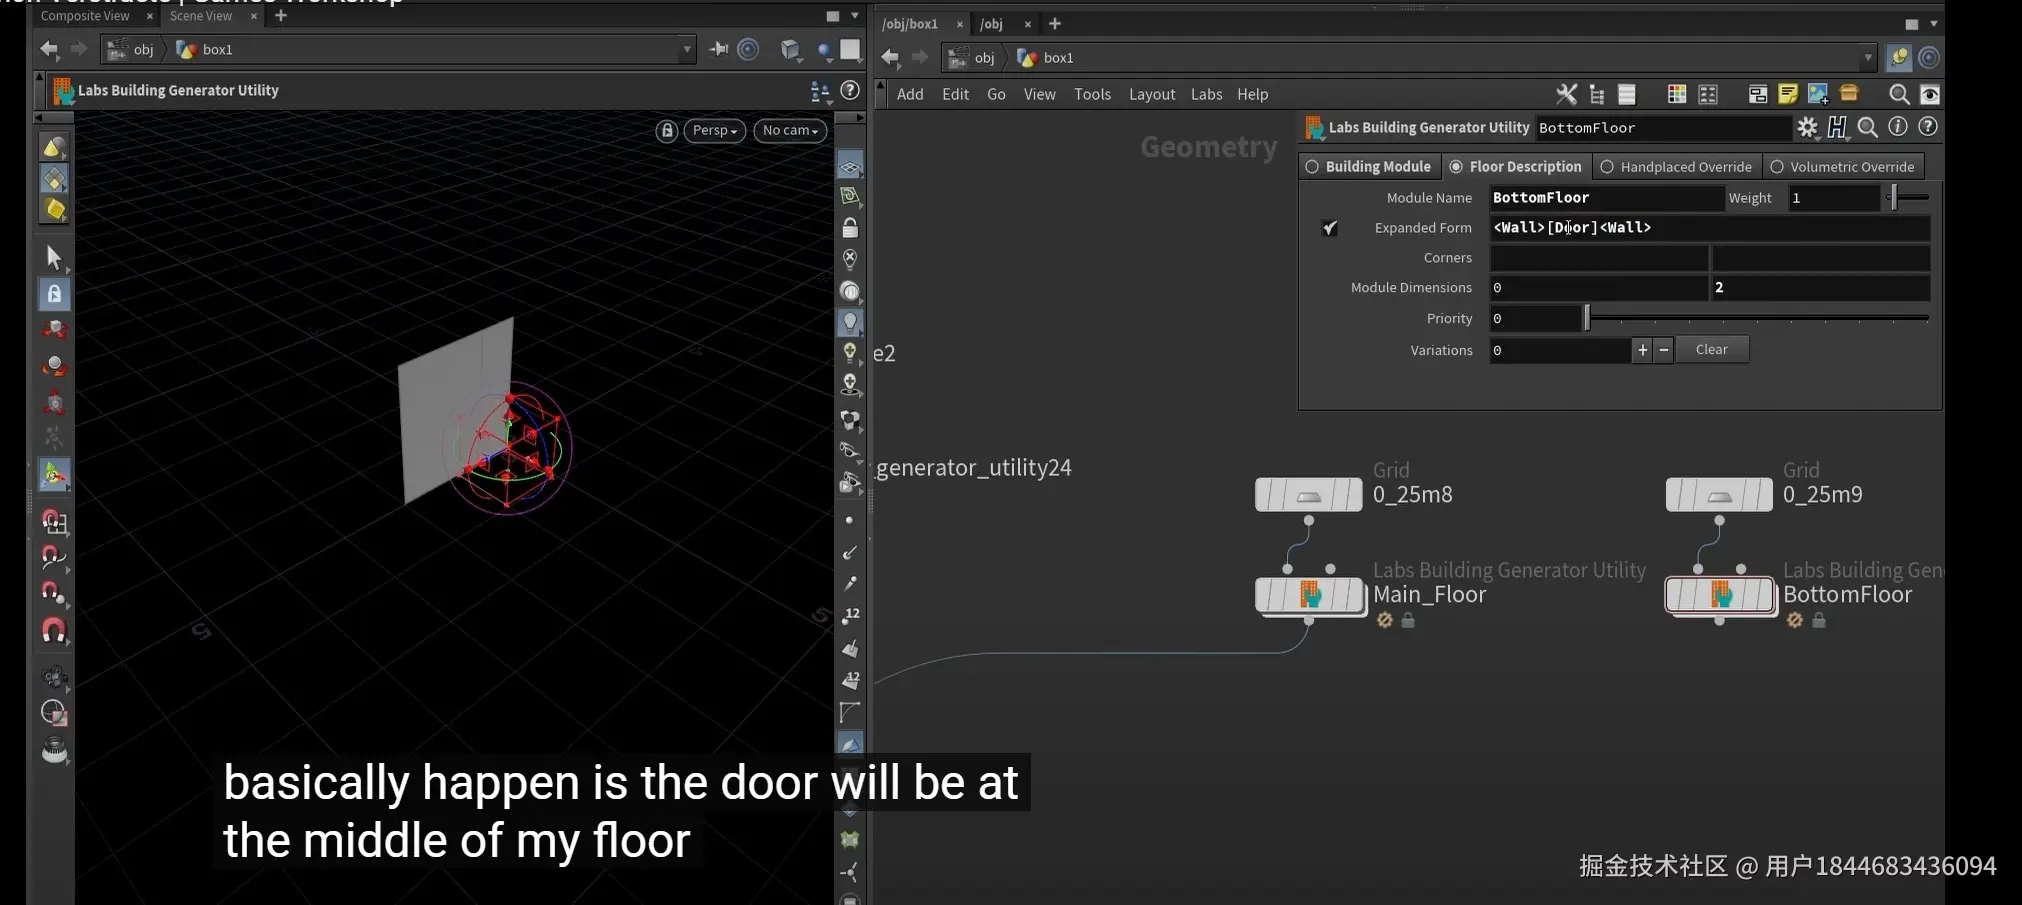Click the magnifier icon in network toolbar
2022x905 pixels.
[x=1898, y=94]
